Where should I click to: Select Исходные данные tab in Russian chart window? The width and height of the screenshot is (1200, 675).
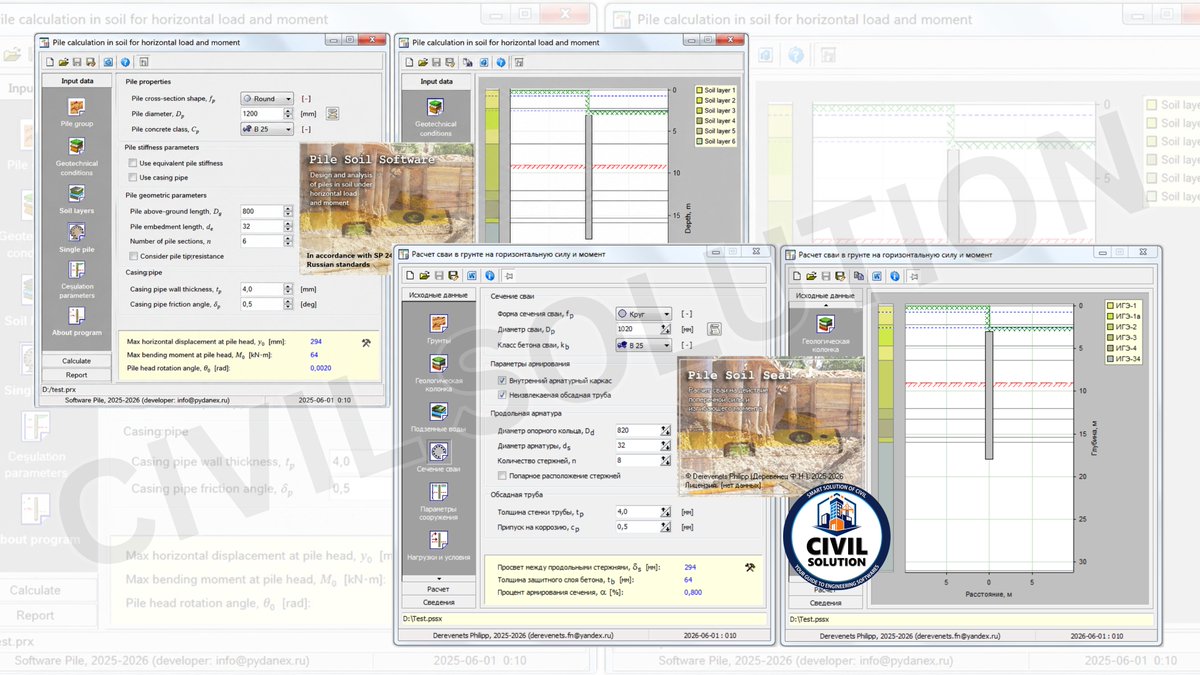coord(825,296)
